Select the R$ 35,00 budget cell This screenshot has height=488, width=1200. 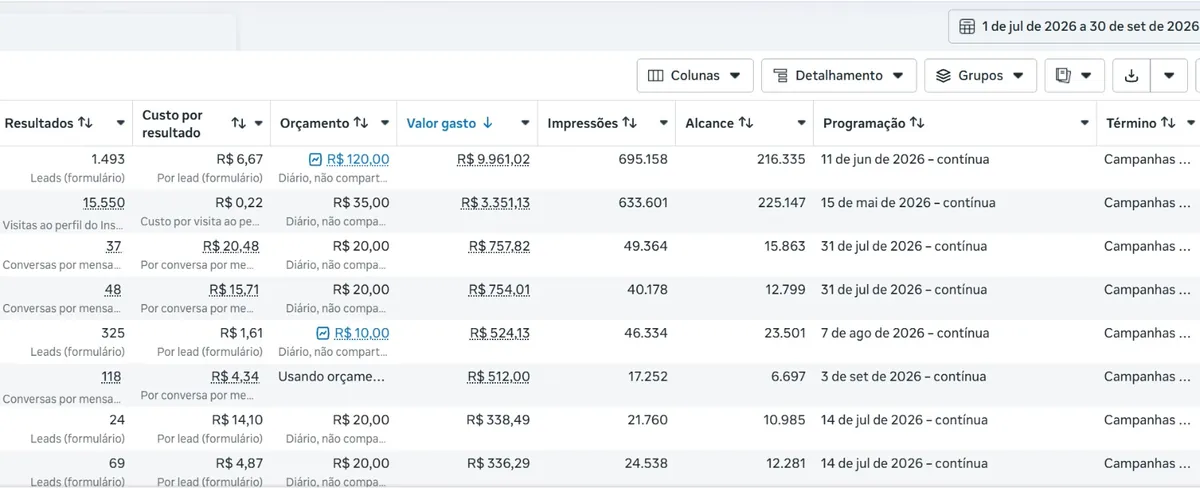pos(361,202)
